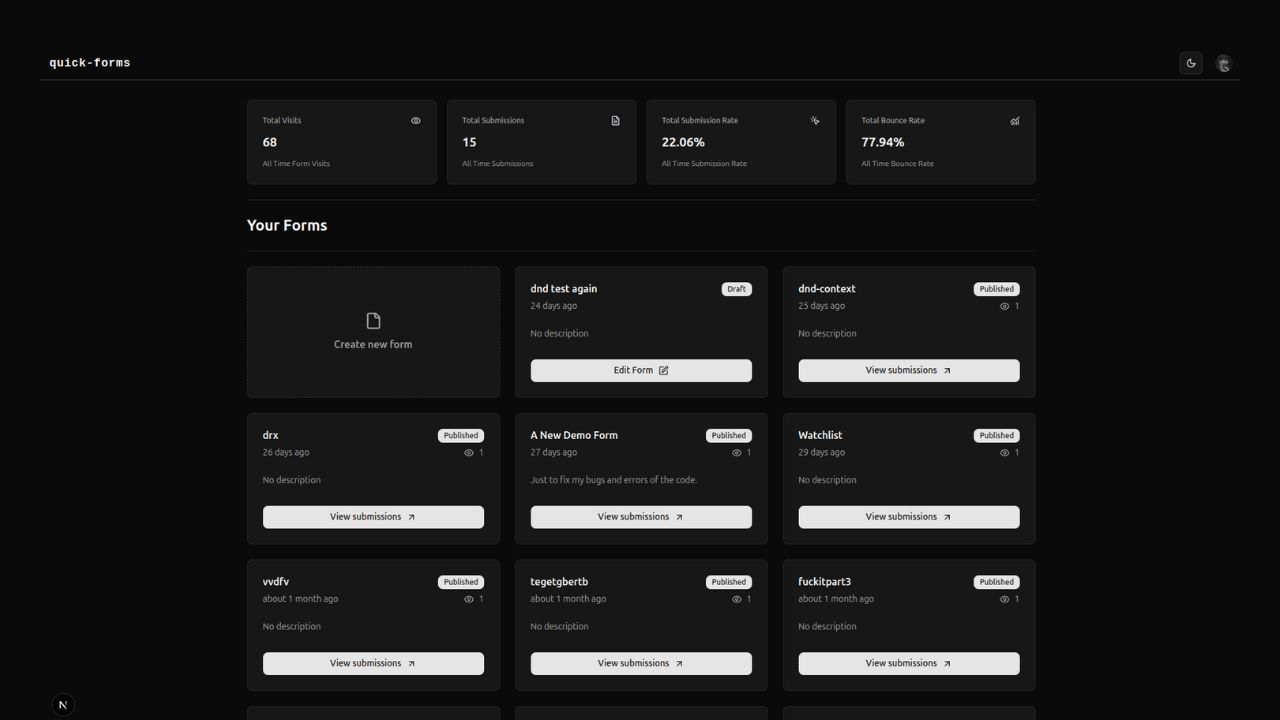Click the chart icon on Total Bounce Rate card
The image size is (1280, 720).
click(x=1014, y=120)
